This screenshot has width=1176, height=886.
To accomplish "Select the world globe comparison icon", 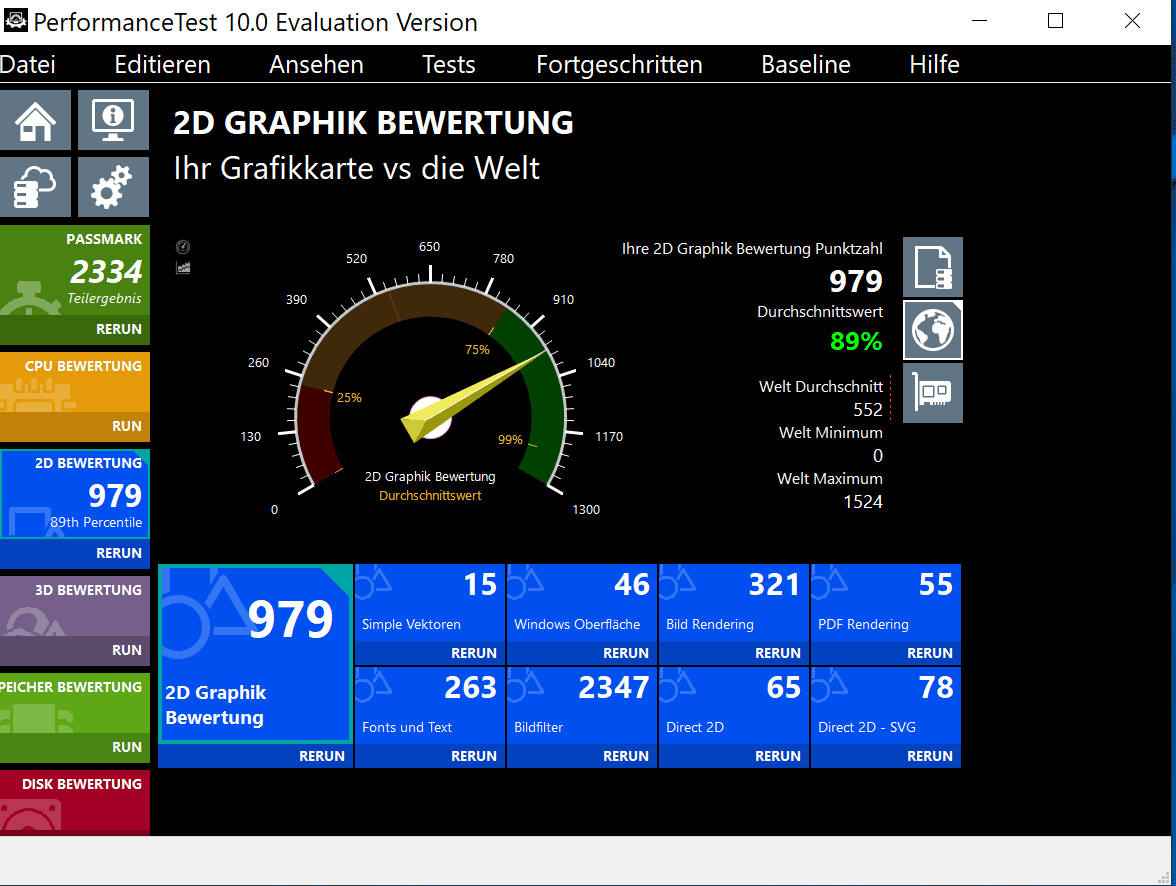I will (933, 330).
